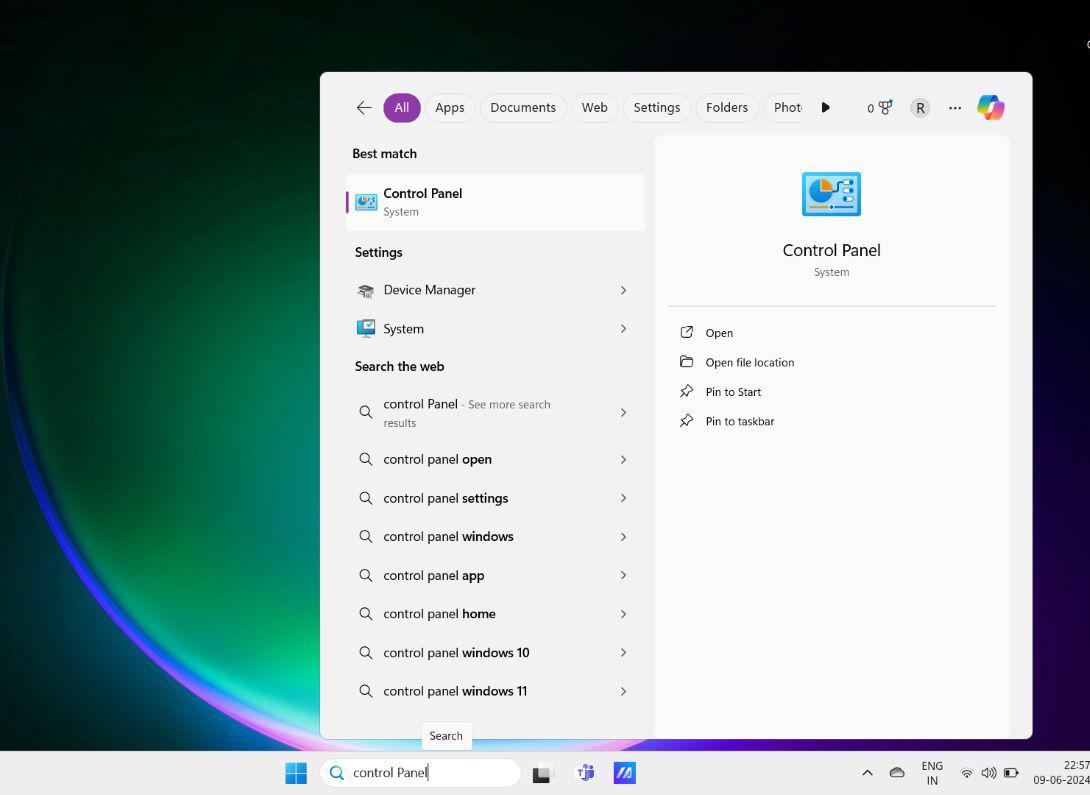Expand chevron beside control panel windows
The image size is (1090, 795).
[x=624, y=537]
